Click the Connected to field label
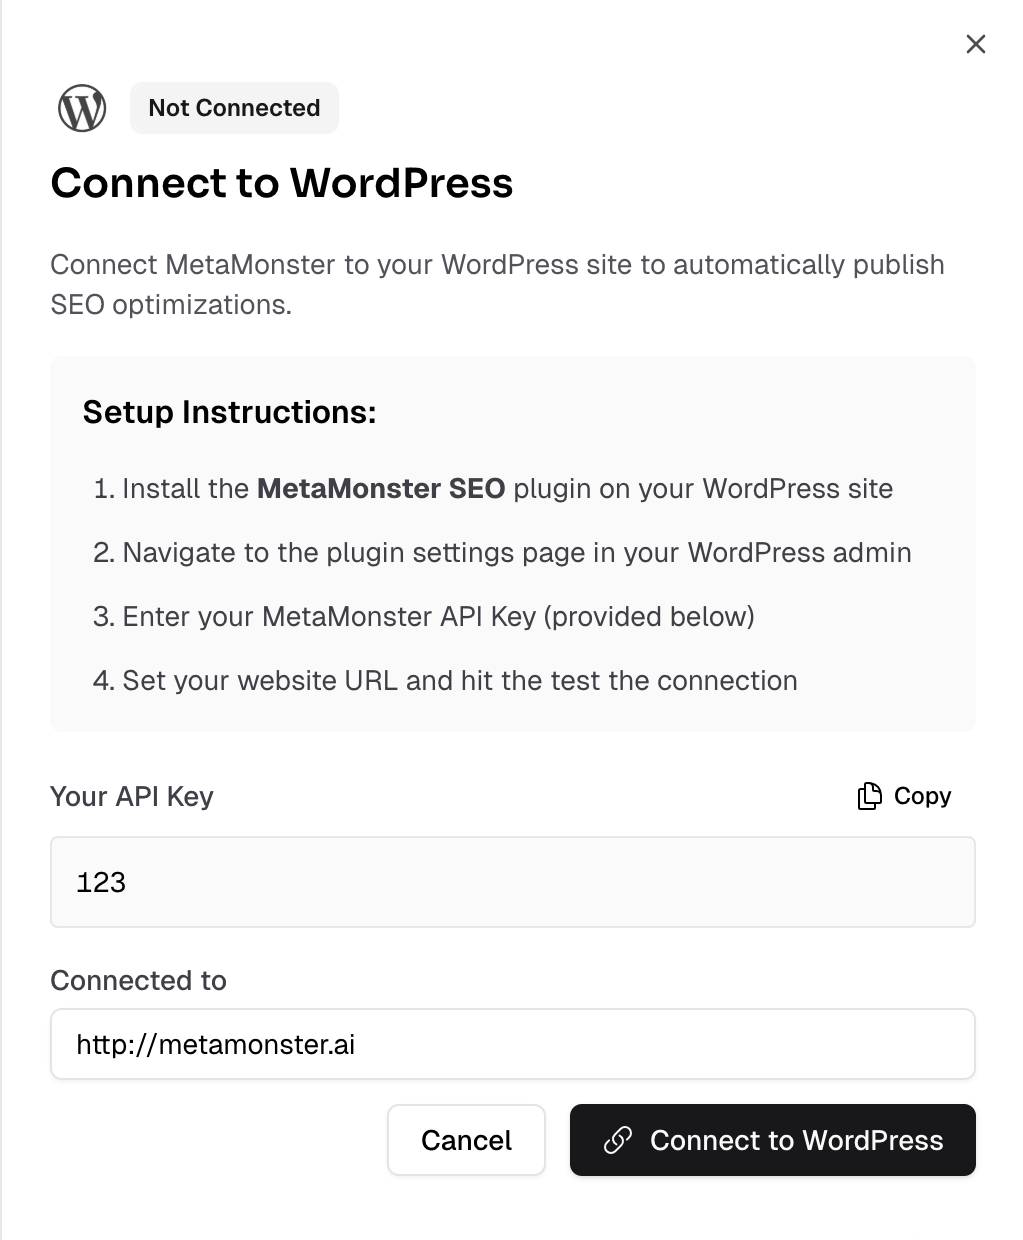Viewport: 1023px width, 1240px height. (138, 981)
